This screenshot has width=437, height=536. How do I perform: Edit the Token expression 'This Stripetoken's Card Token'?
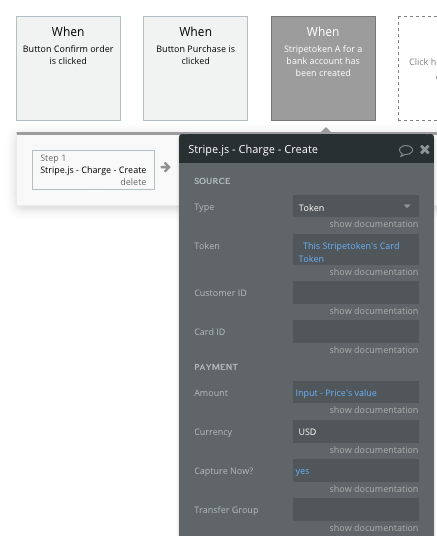[356, 250]
